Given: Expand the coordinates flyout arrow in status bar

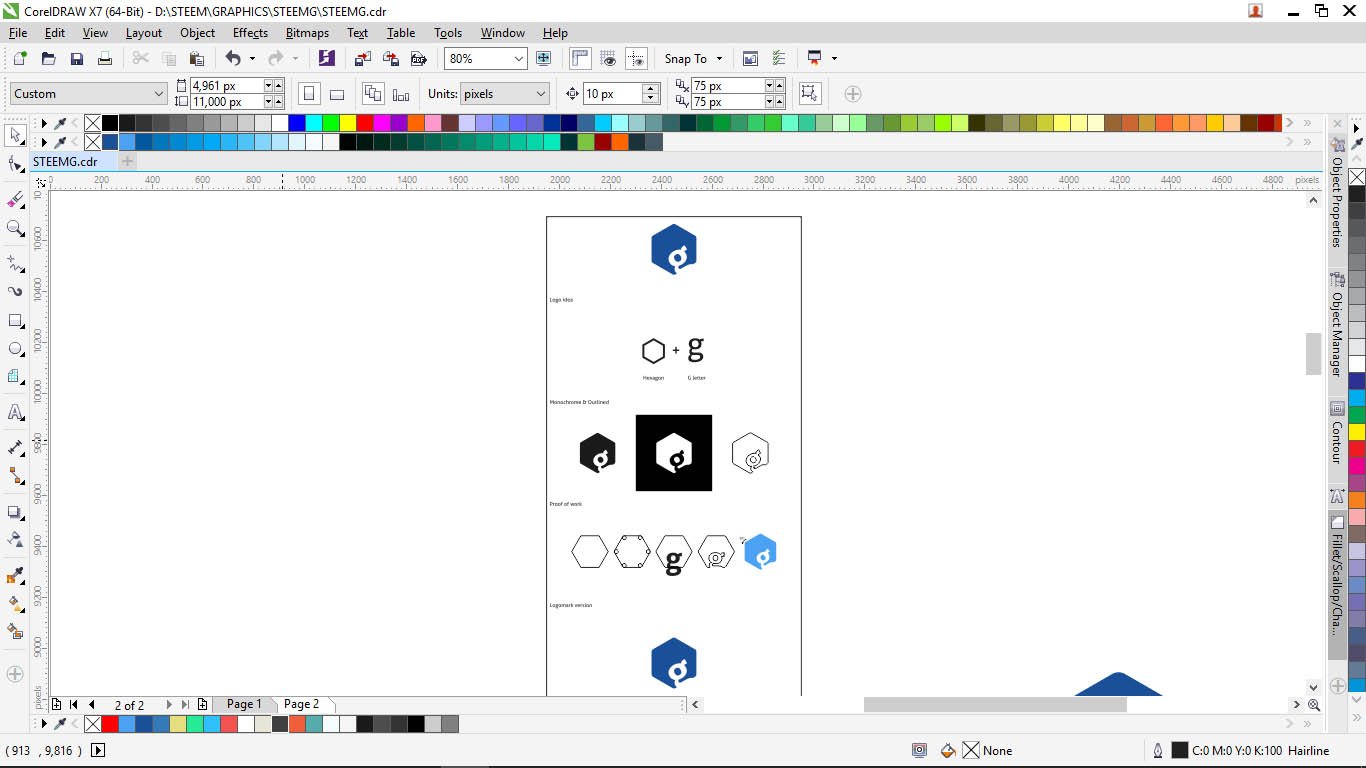Looking at the screenshot, I should point(98,750).
